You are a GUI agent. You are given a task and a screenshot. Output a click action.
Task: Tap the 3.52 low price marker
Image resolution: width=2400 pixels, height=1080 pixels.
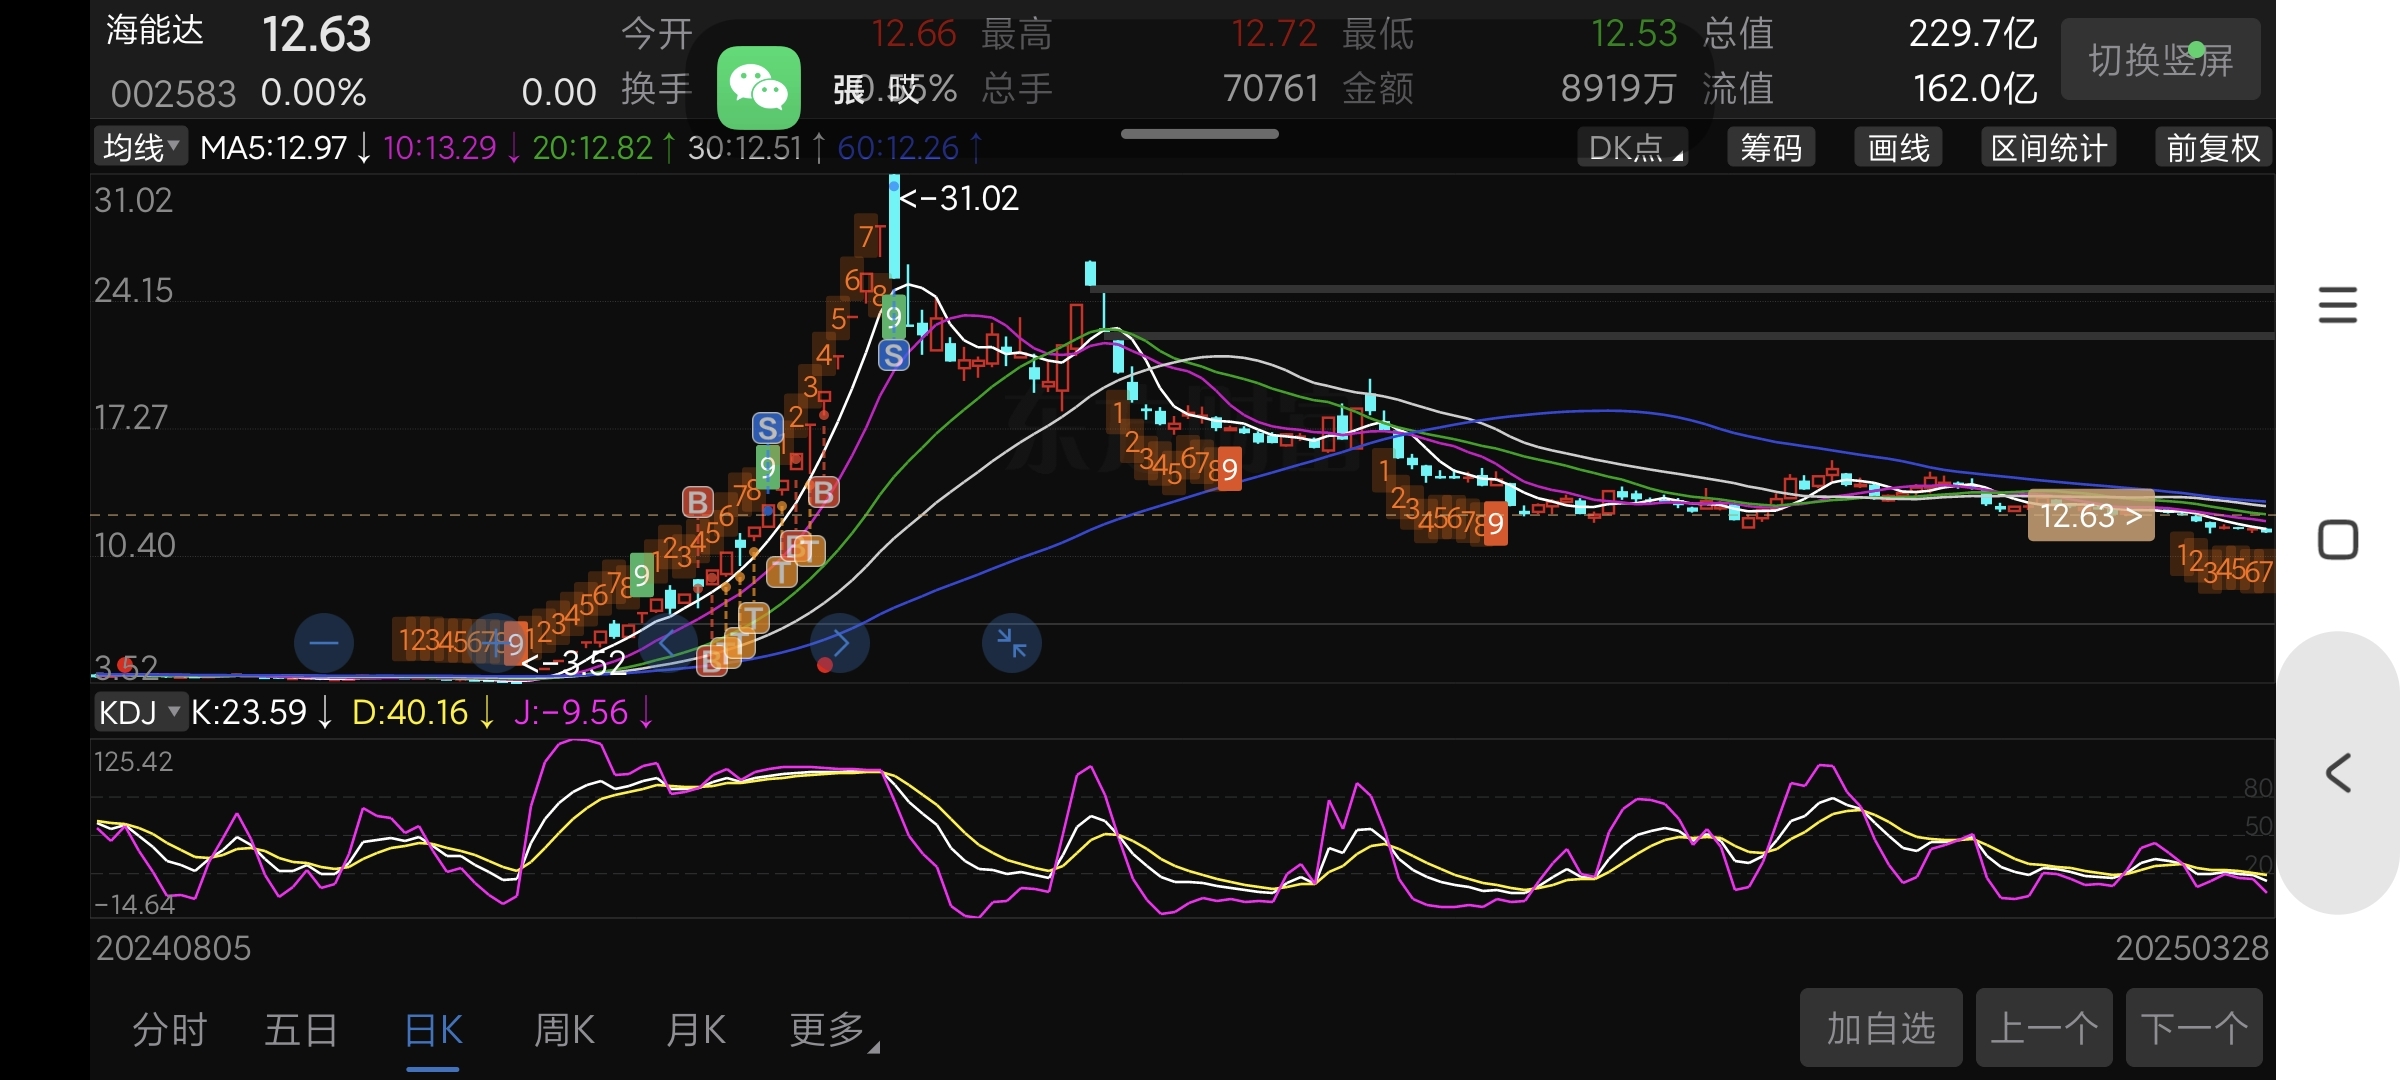574,662
